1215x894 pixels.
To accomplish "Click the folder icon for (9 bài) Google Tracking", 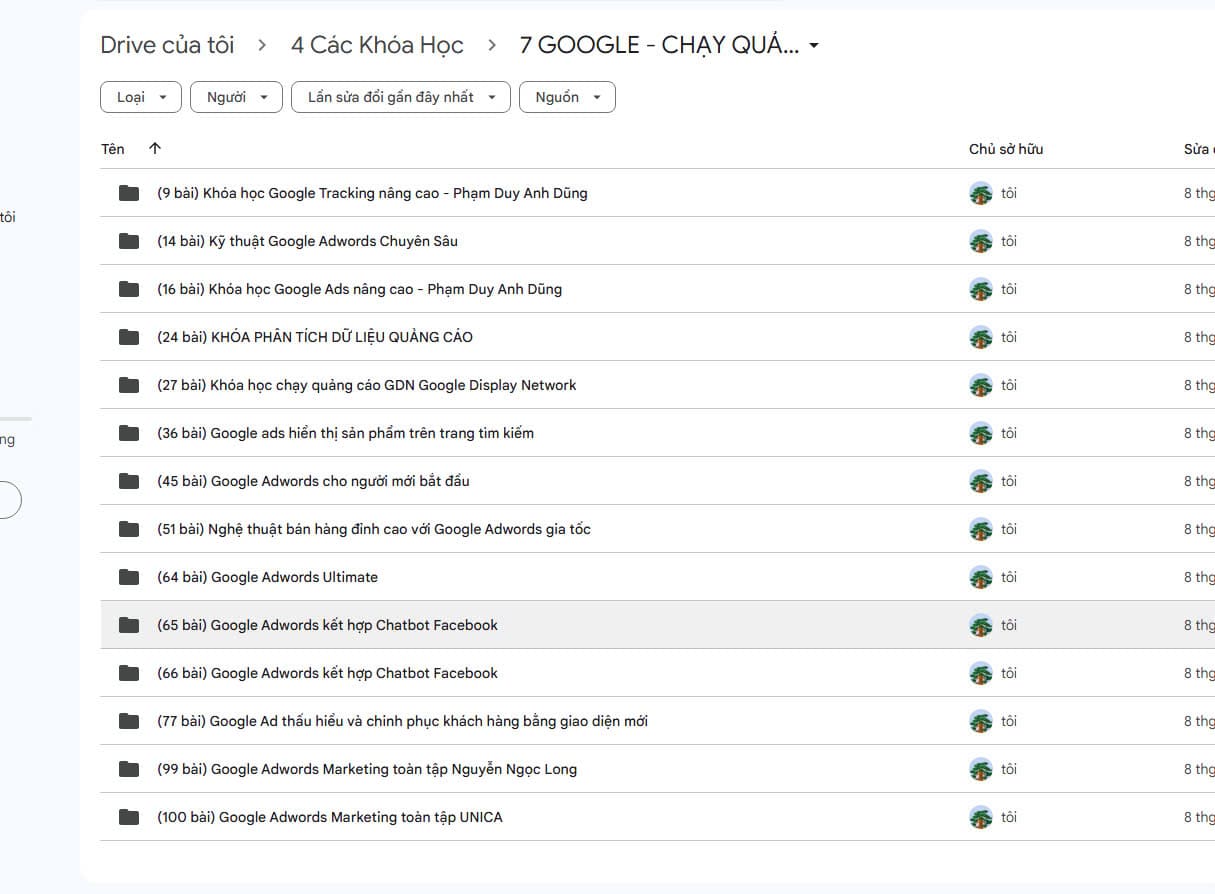I will coord(129,193).
